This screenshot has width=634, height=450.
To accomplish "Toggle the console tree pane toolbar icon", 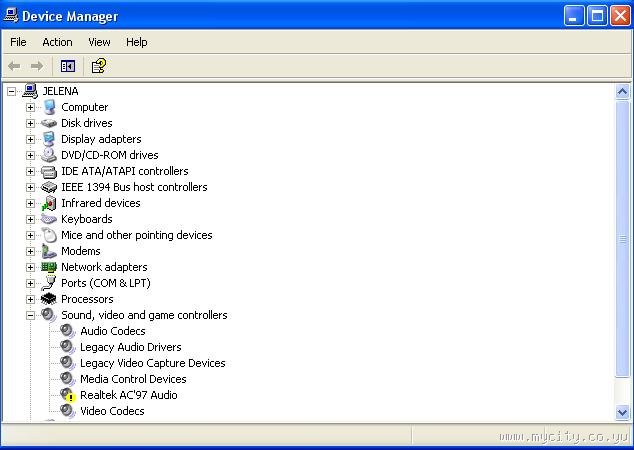I will pos(68,65).
